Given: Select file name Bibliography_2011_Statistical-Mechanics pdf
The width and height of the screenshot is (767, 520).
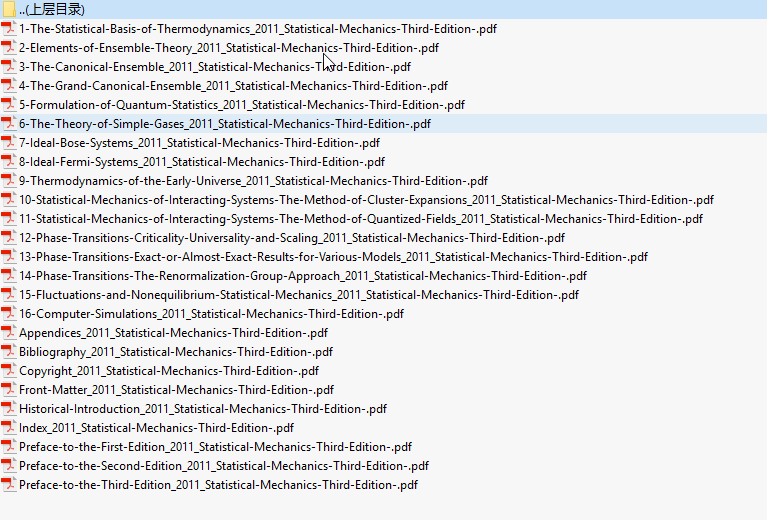Looking at the screenshot, I should 176,352.
